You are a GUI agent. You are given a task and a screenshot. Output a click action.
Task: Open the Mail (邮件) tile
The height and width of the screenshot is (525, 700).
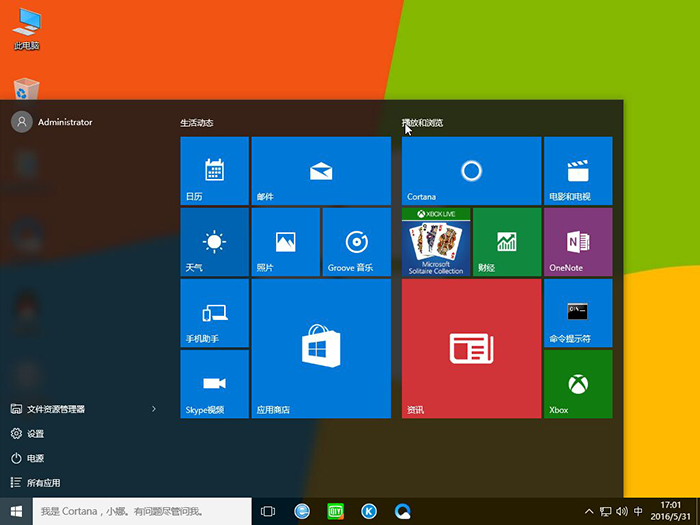320,171
